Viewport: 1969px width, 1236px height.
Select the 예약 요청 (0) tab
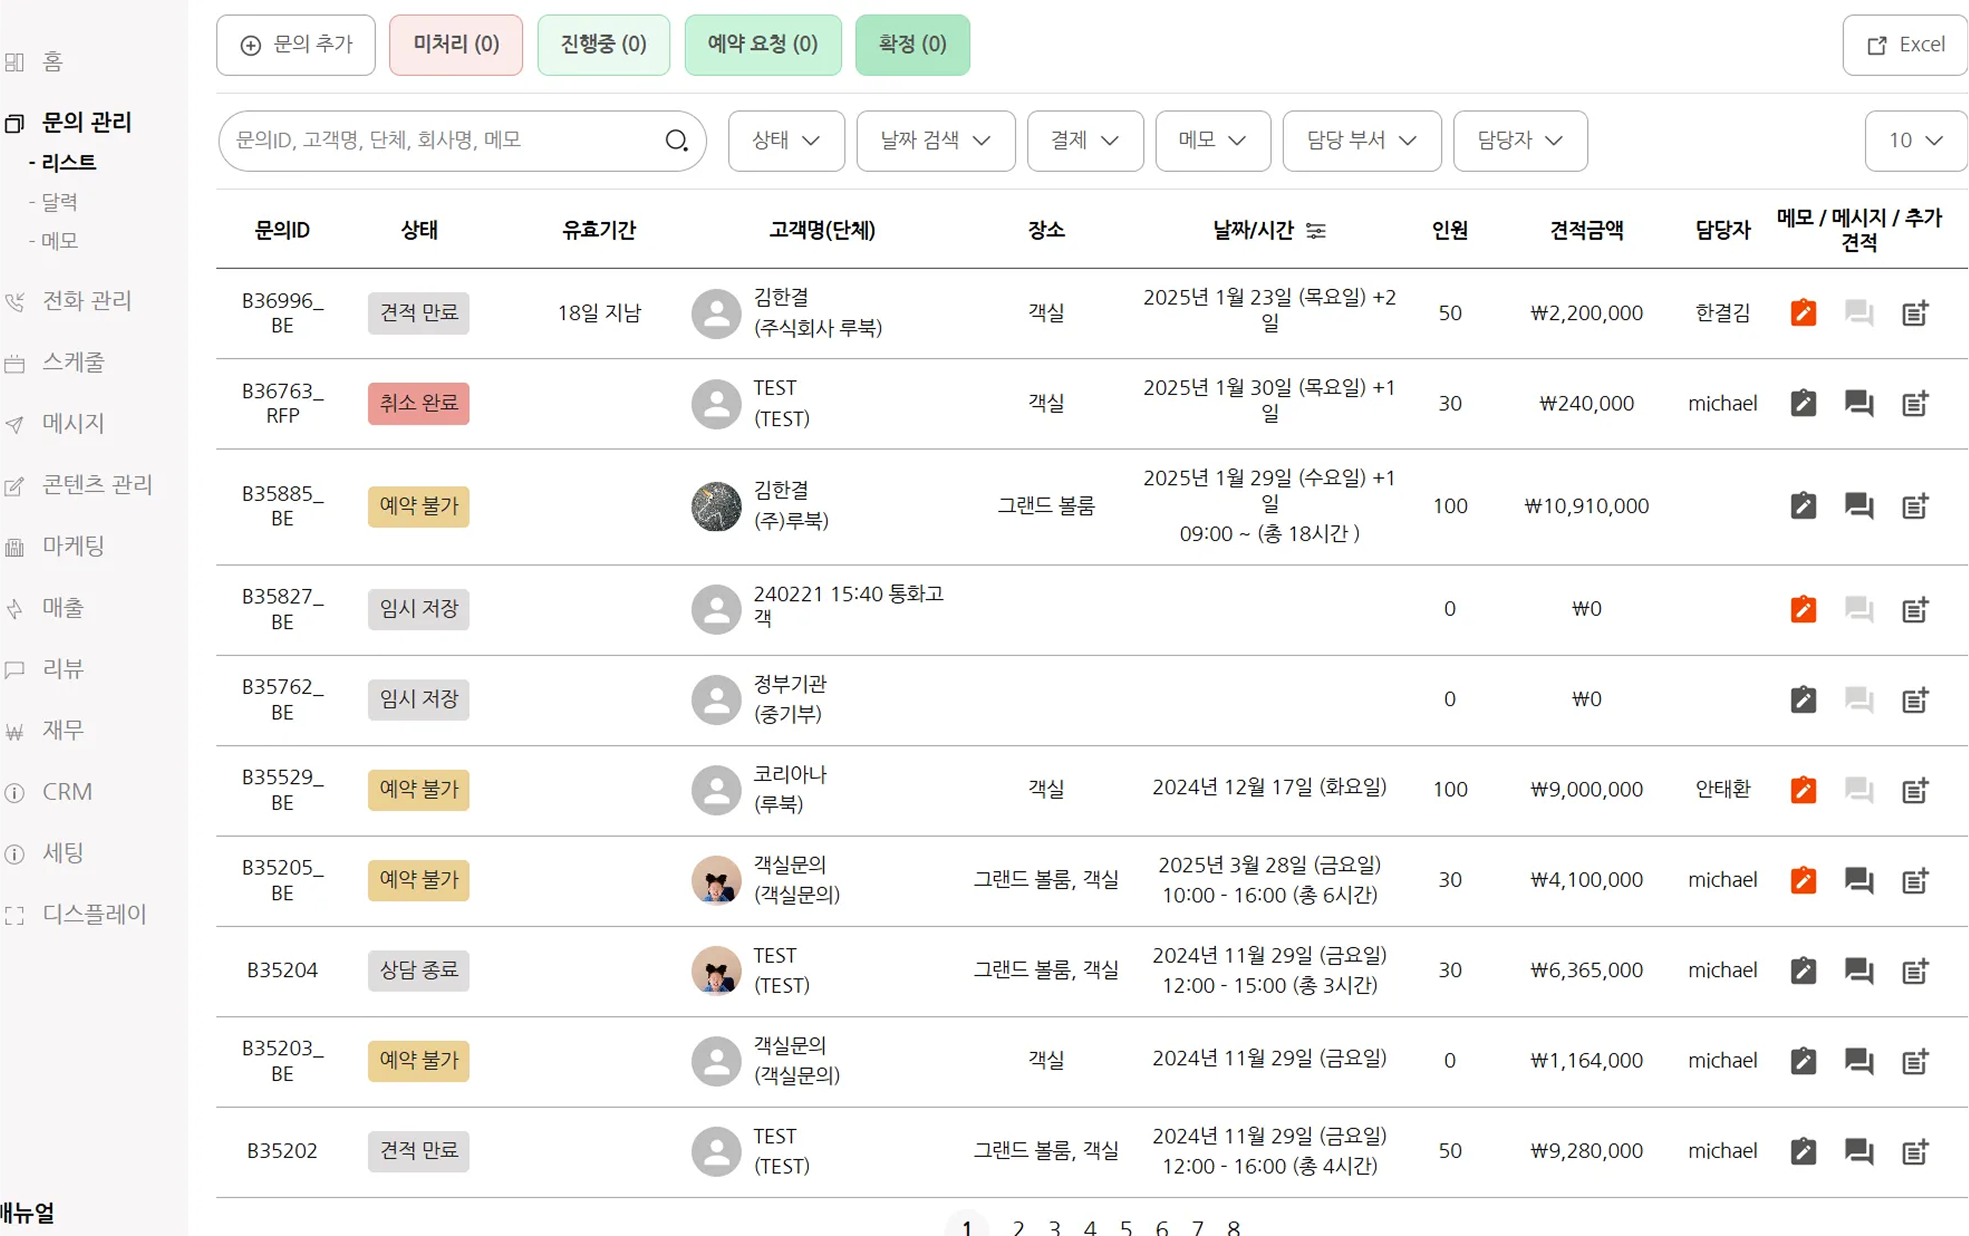click(762, 45)
